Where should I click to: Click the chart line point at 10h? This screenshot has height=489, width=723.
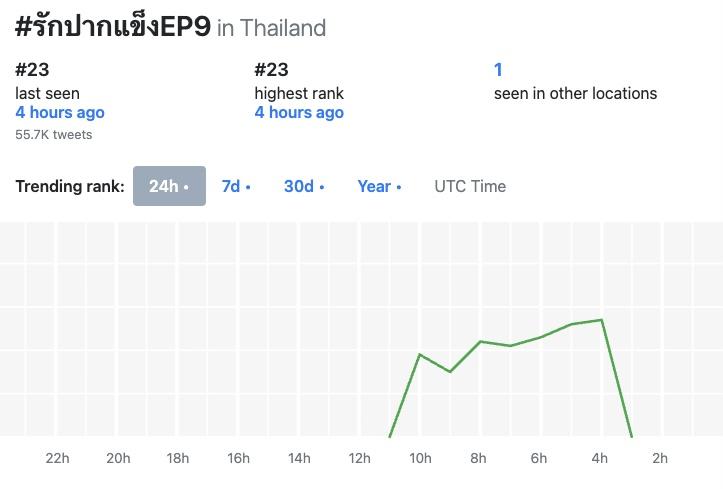[x=419, y=354]
